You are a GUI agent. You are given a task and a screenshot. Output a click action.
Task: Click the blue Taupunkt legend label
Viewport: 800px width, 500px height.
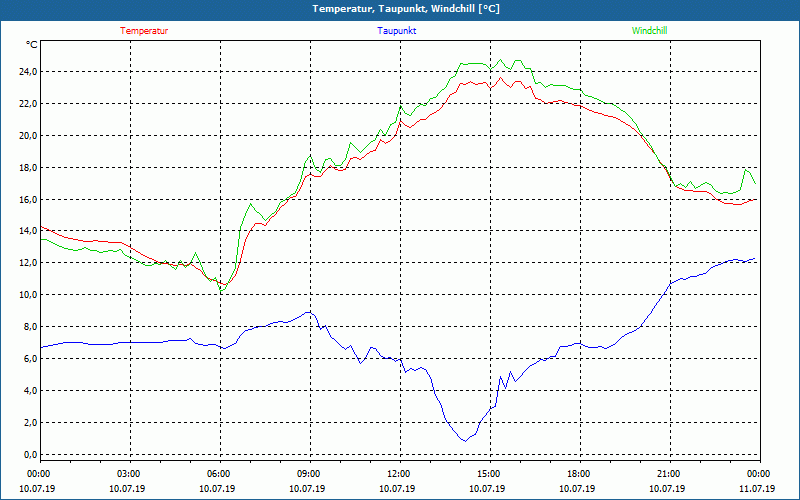(396, 31)
